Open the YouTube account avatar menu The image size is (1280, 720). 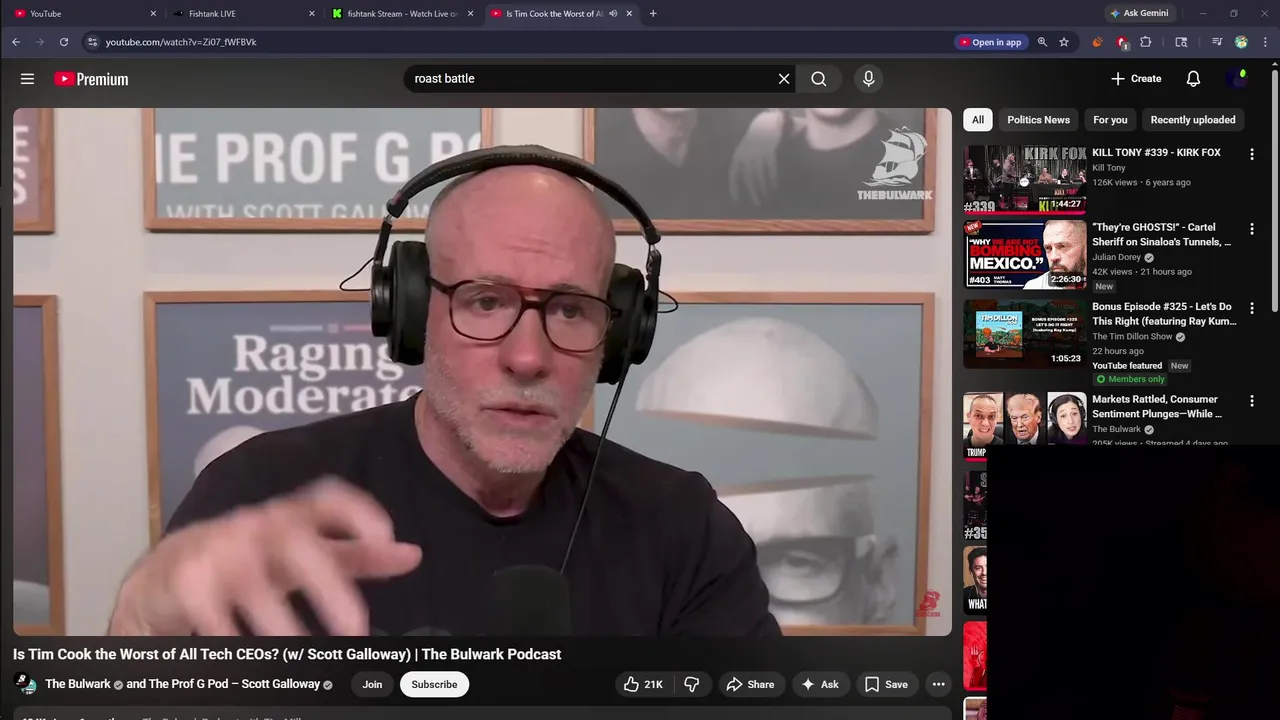coord(1238,79)
